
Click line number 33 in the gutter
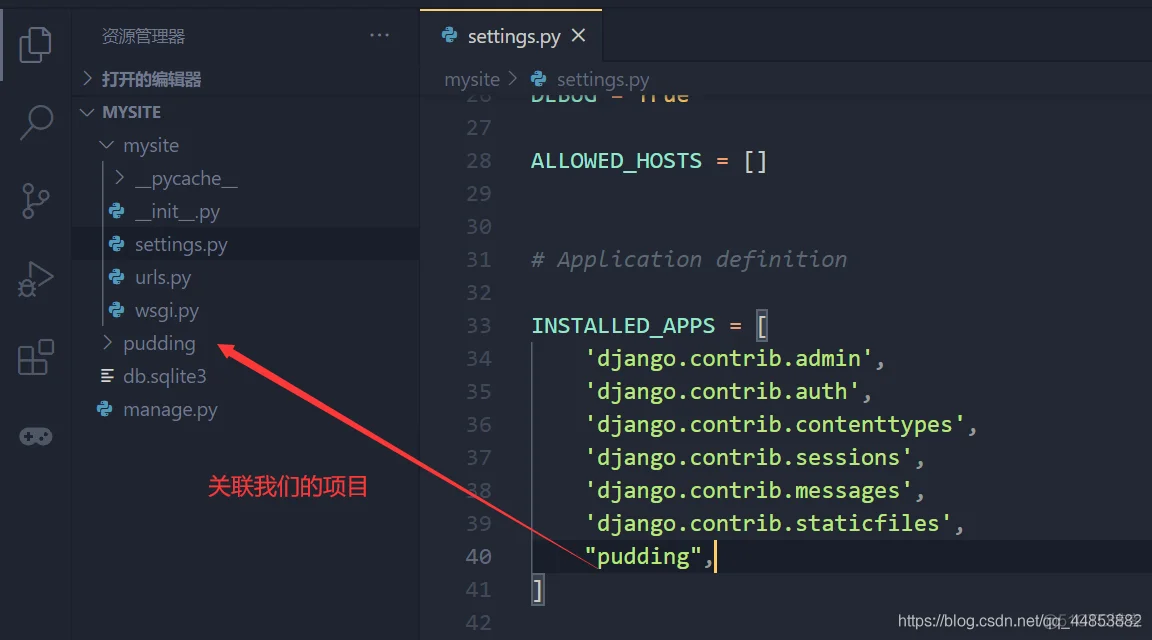(478, 326)
